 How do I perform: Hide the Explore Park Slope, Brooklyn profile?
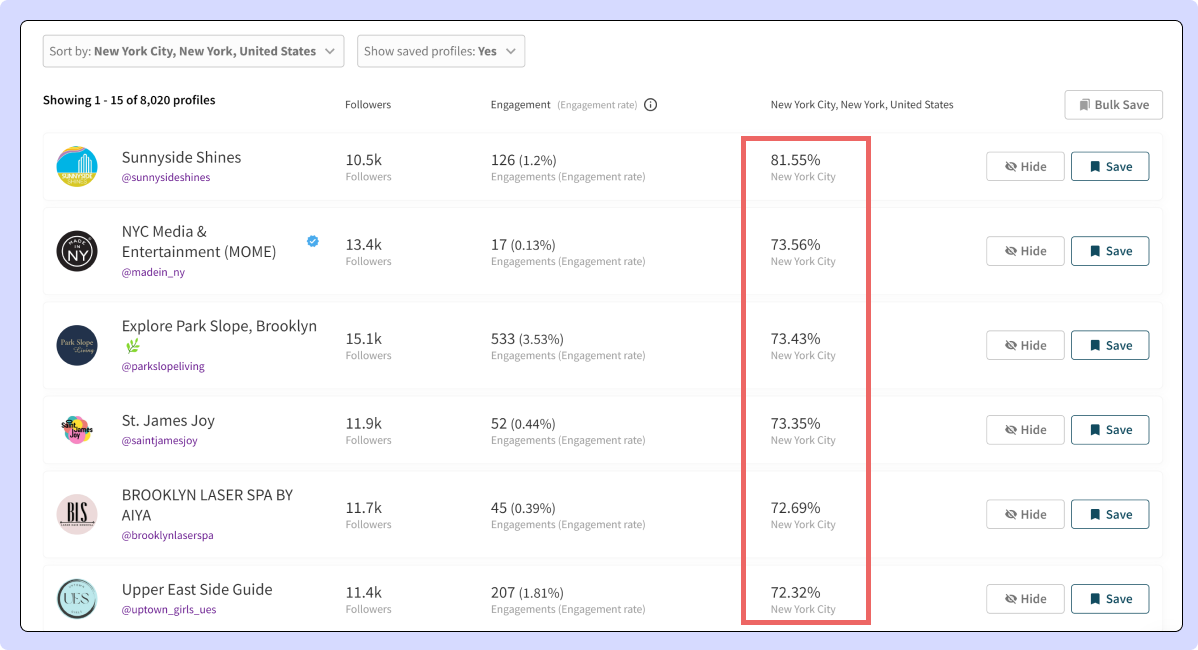pyautogui.click(x=1025, y=345)
